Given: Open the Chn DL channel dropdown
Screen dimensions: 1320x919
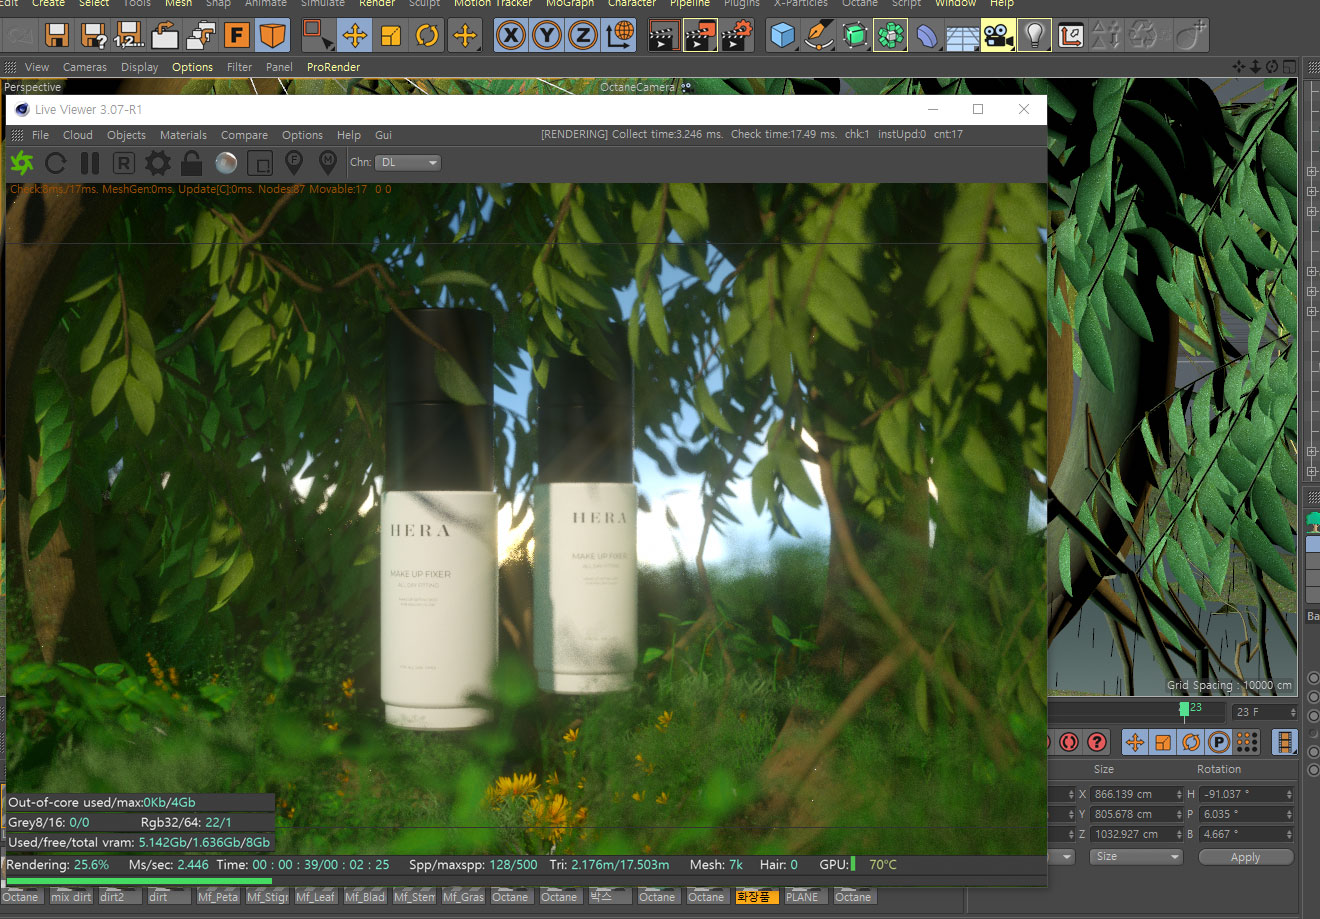Looking at the screenshot, I should (x=409, y=163).
